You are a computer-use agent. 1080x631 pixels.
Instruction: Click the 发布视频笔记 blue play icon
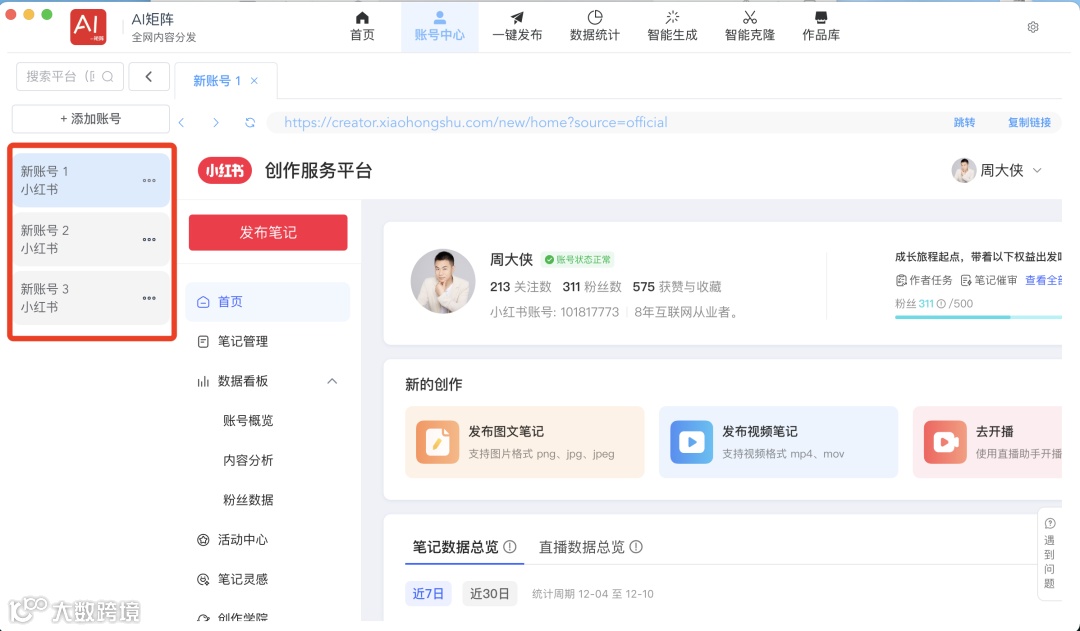tap(692, 442)
